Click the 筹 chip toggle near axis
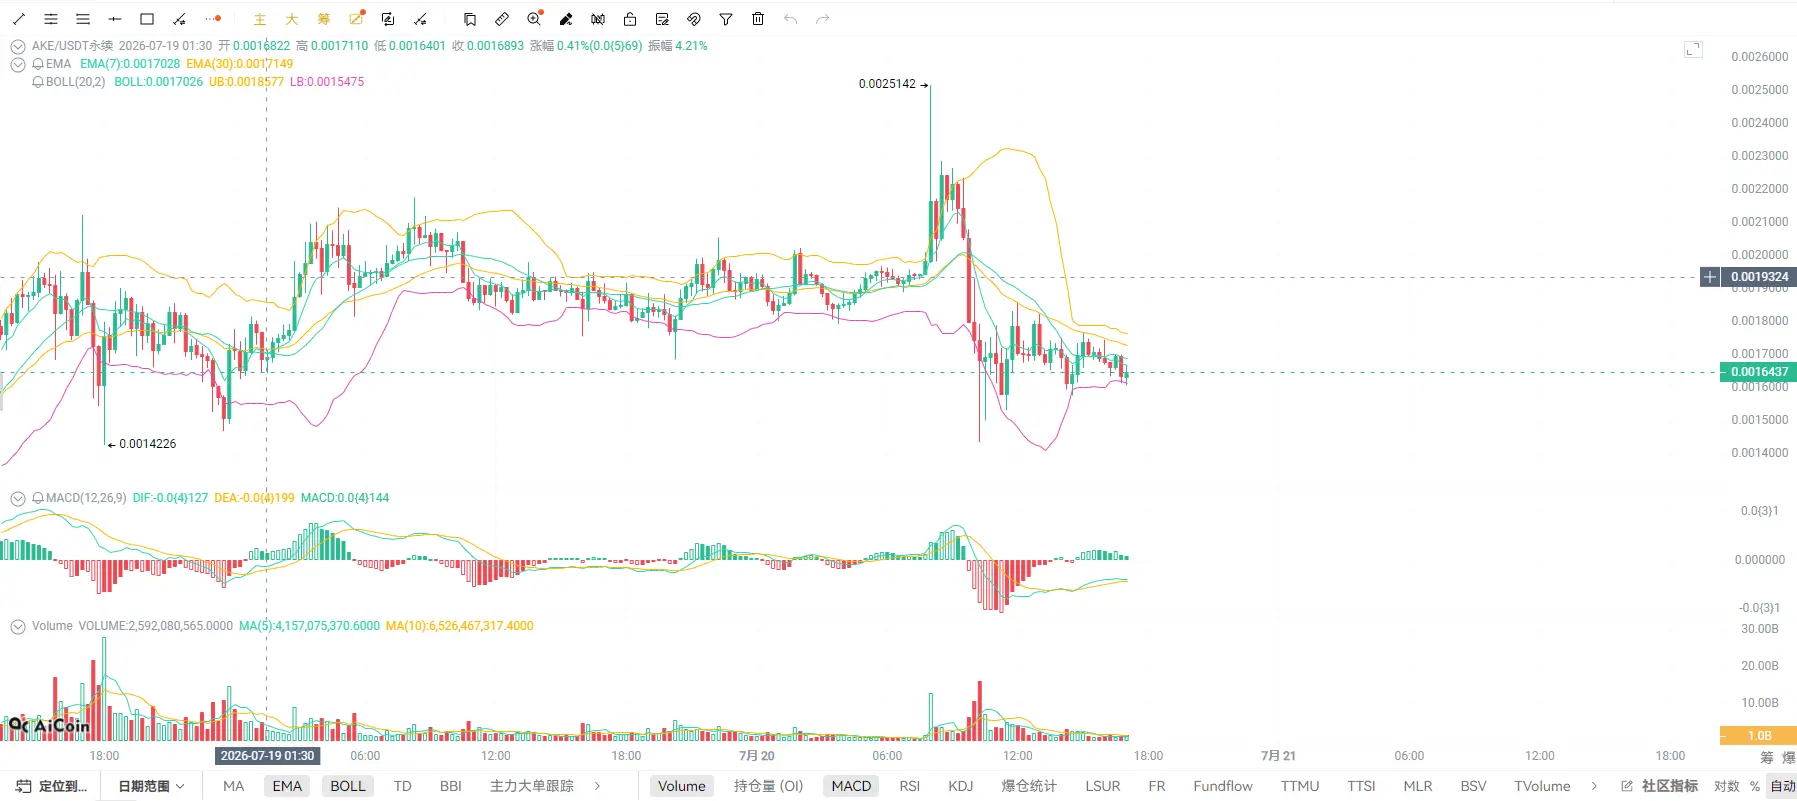1797x801 pixels. 1766,757
